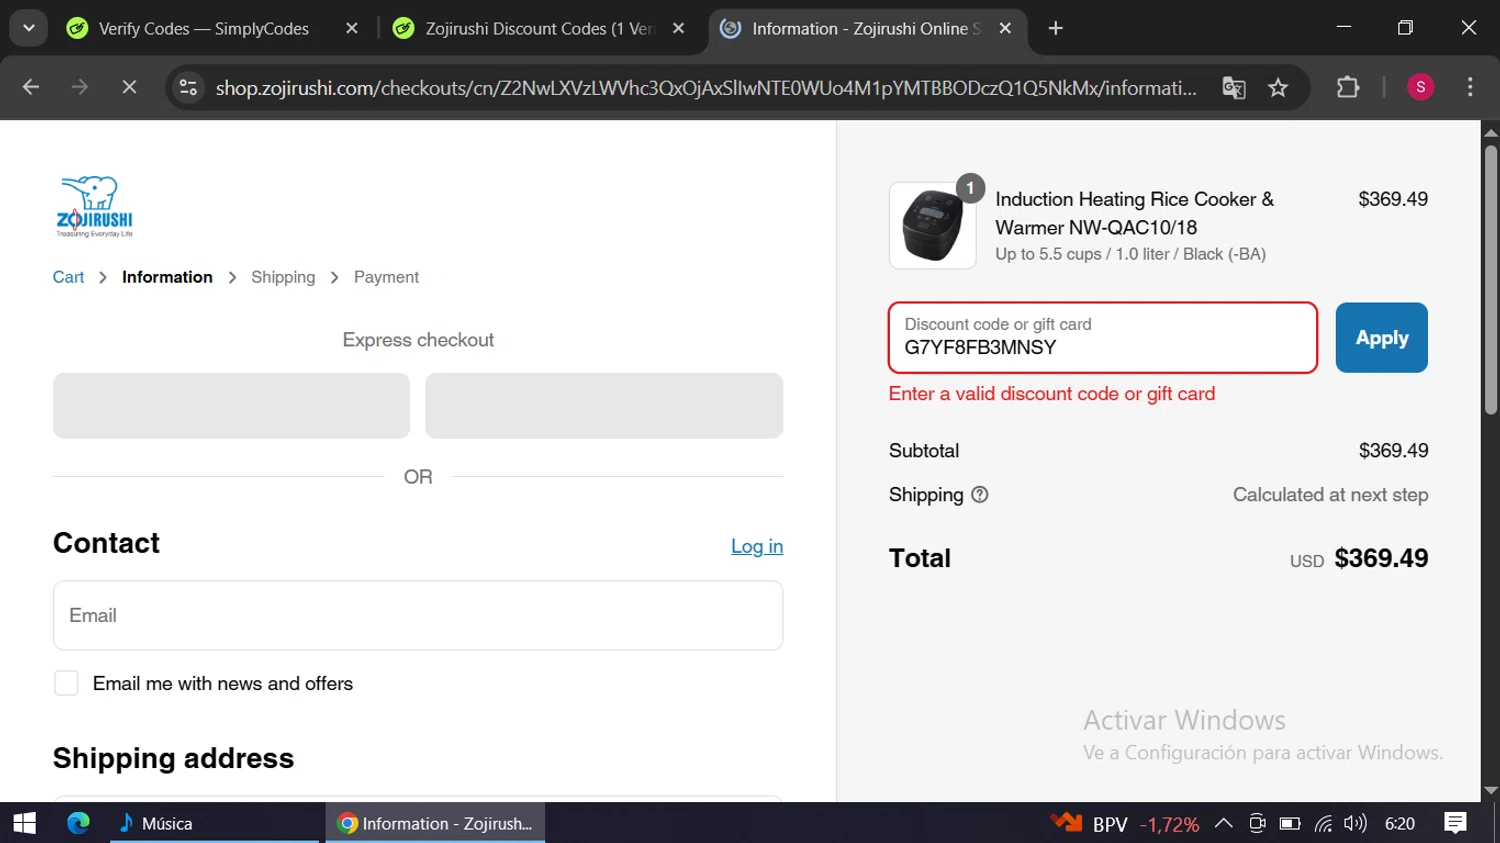Check Email me with news and offers
The image size is (1500, 843).
pyautogui.click(x=66, y=683)
